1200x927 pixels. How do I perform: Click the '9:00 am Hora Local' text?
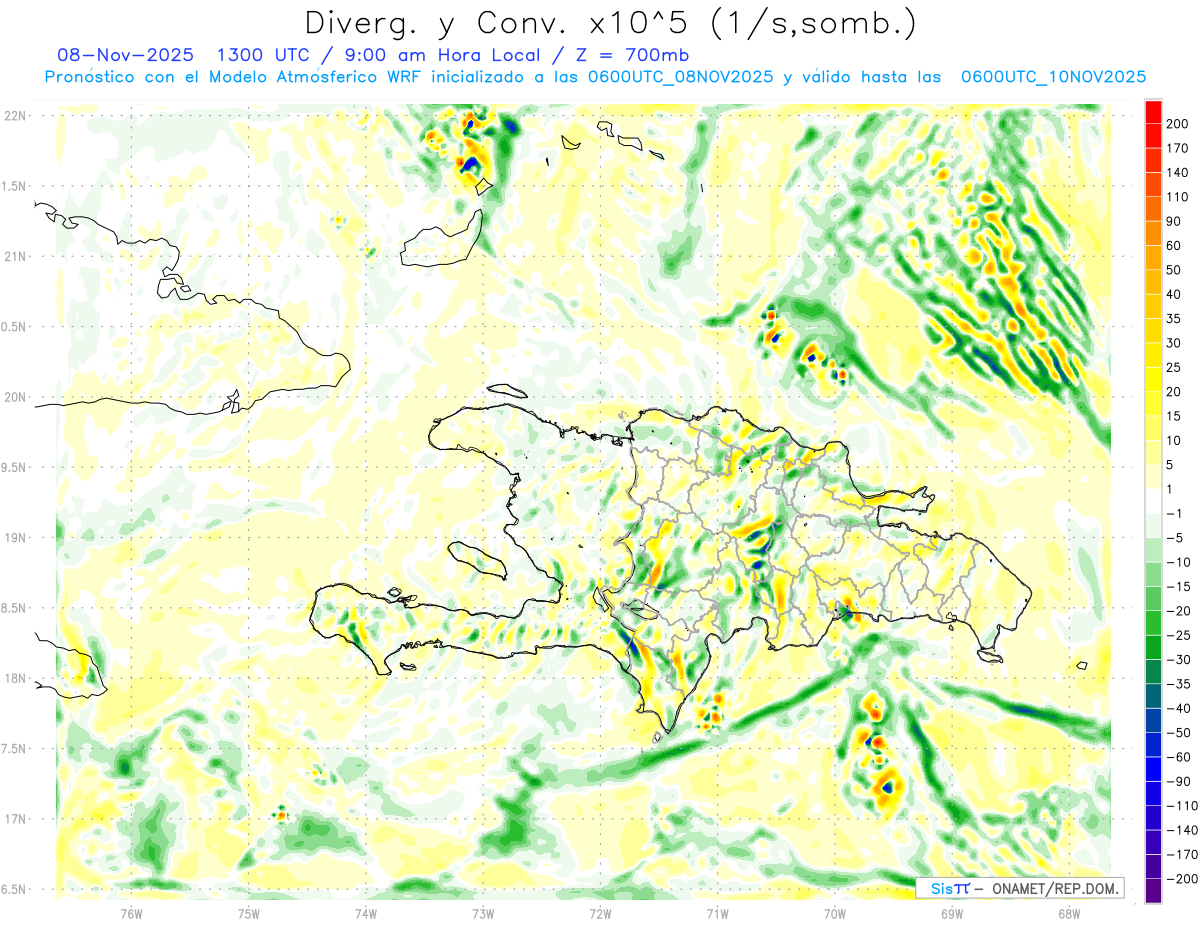pyautogui.click(x=447, y=55)
